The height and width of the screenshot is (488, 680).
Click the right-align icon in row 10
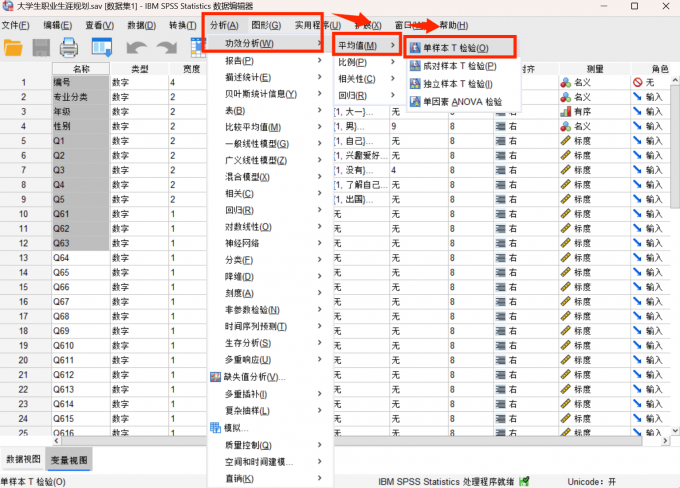(500, 214)
